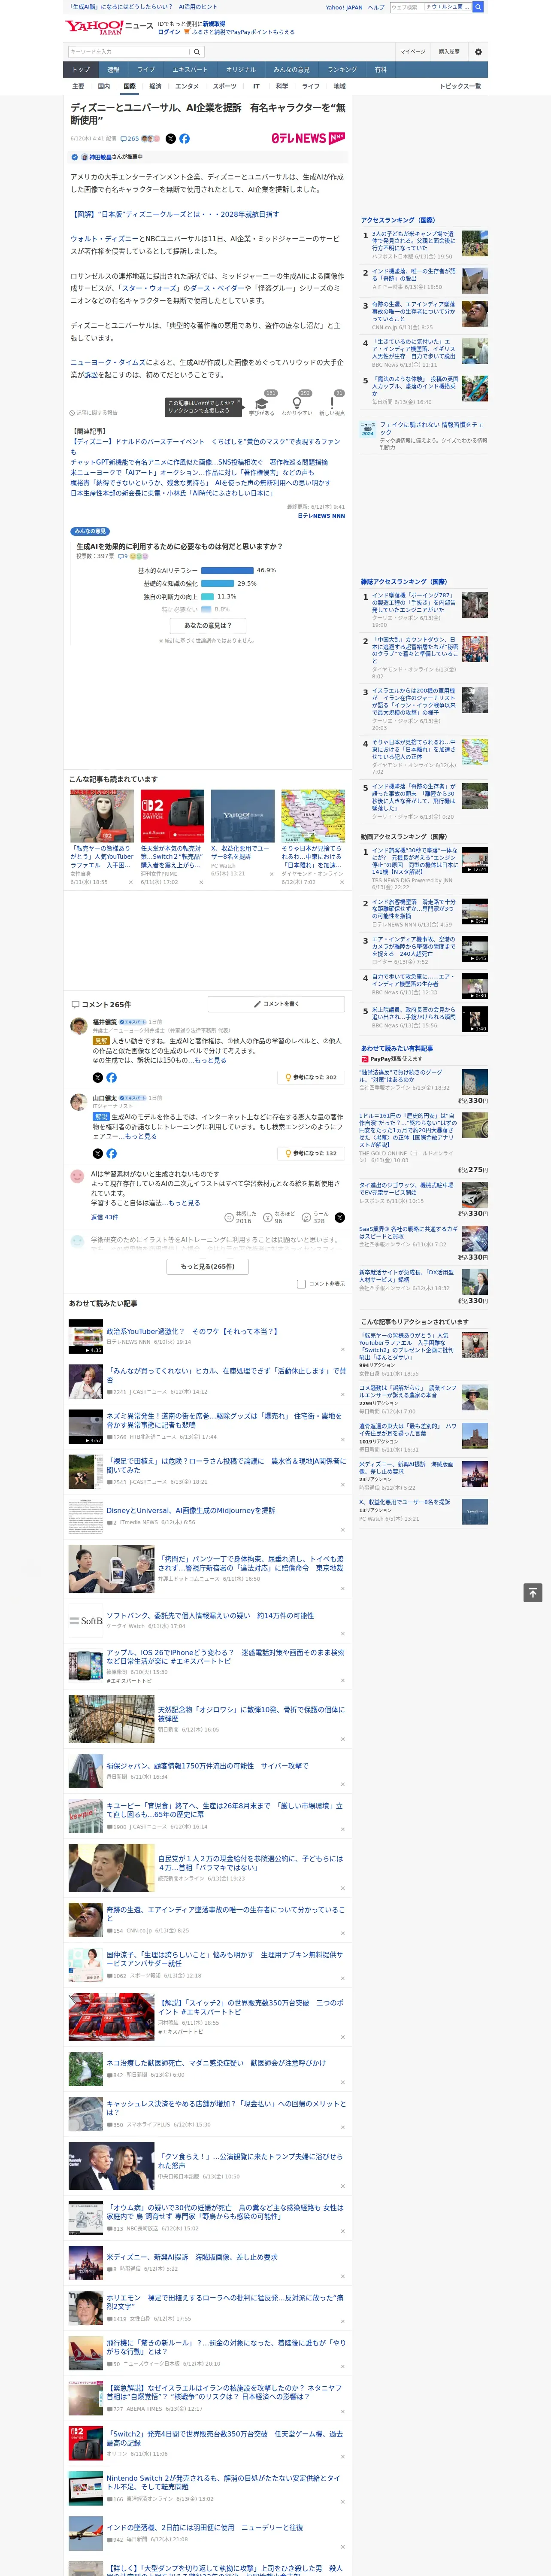This screenshot has height=2576, width=551.
Task: Click the みんなの意見 badge
Action: pyautogui.click(x=90, y=531)
